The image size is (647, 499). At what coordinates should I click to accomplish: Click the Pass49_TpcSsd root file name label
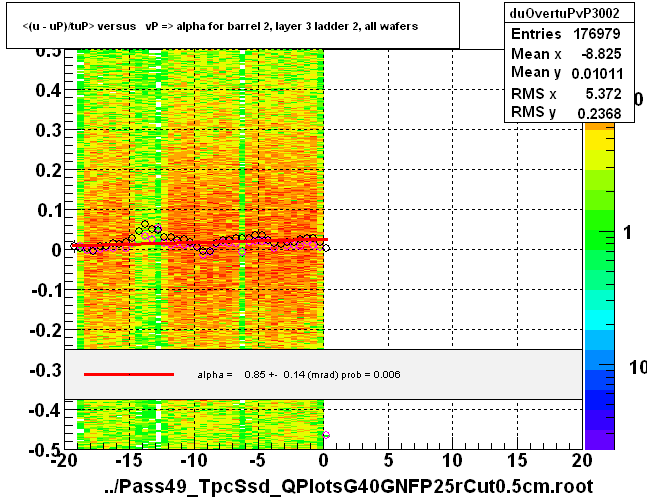point(348,486)
